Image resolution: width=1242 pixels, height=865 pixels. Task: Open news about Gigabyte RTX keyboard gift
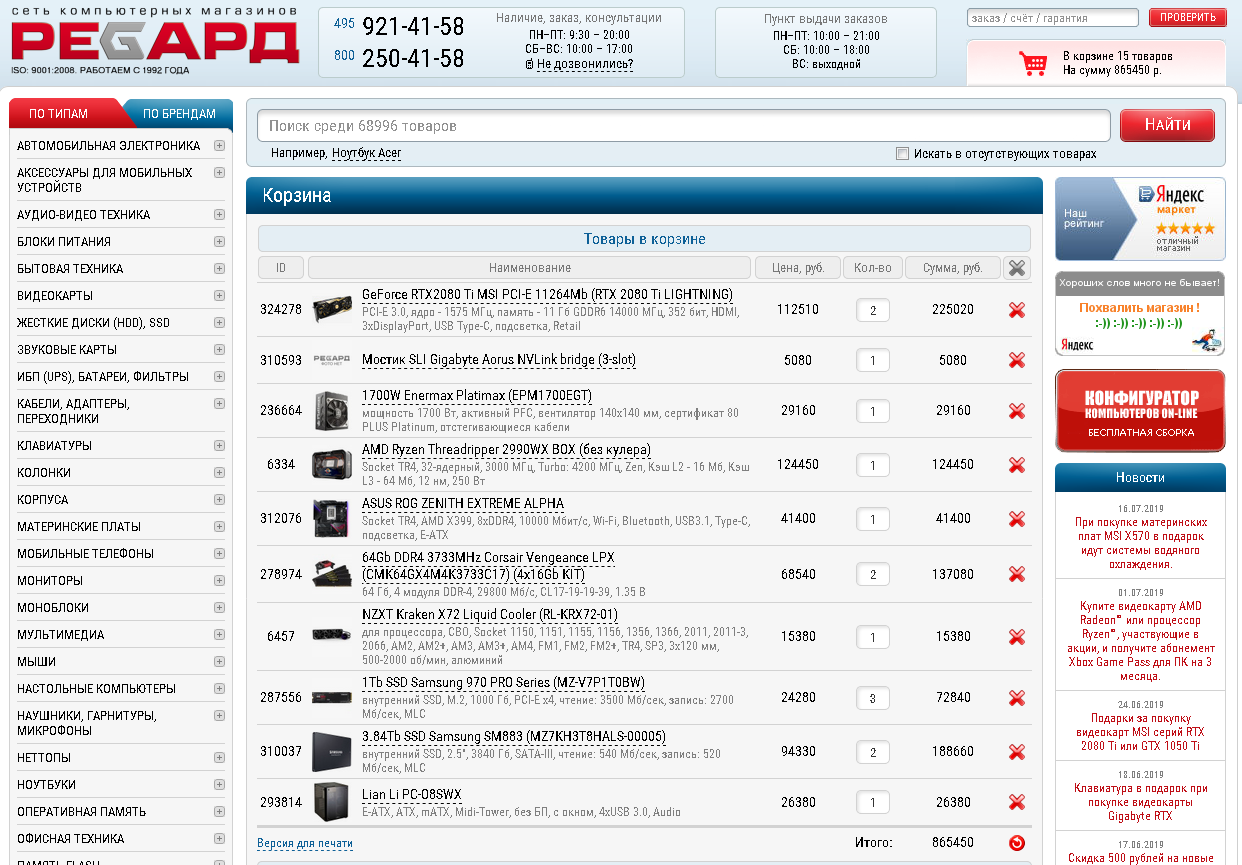click(x=1141, y=802)
